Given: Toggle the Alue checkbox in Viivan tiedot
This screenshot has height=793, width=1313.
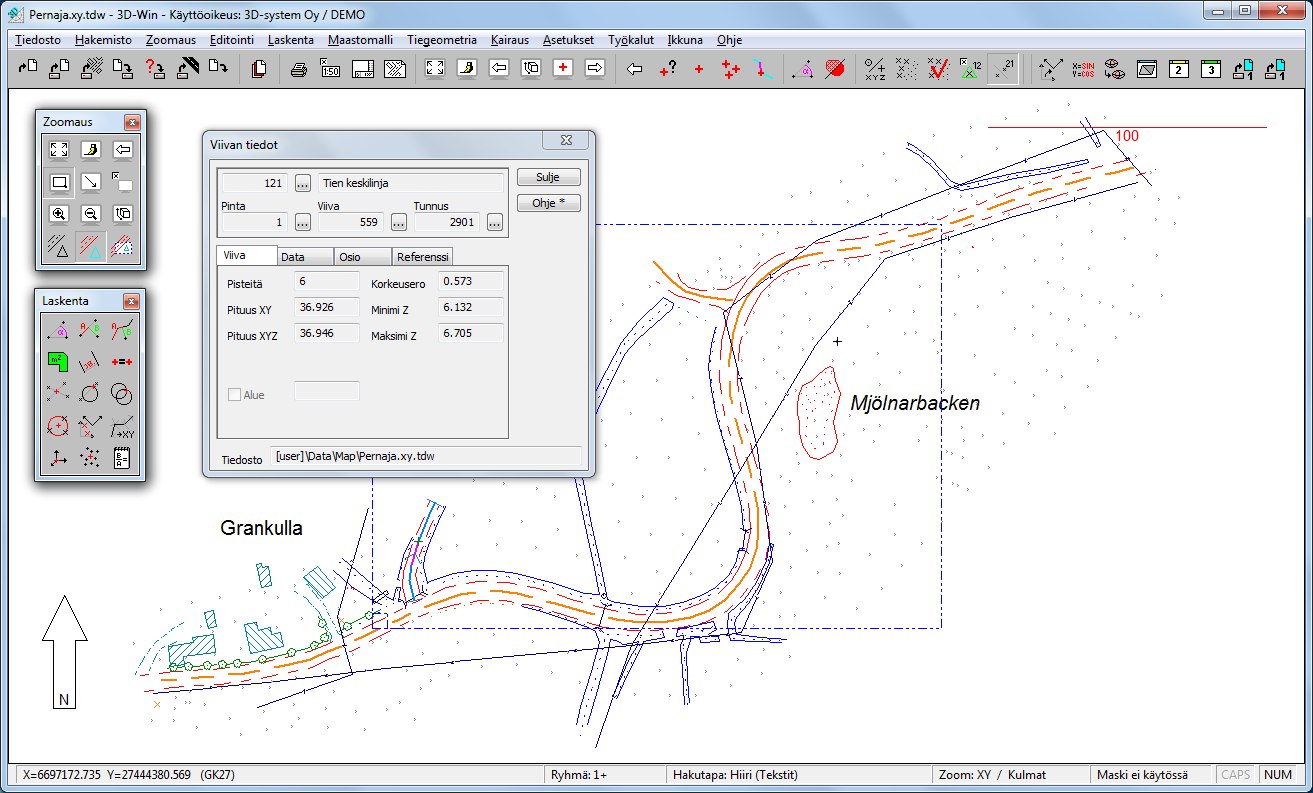Looking at the screenshot, I should pyautogui.click(x=235, y=395).
